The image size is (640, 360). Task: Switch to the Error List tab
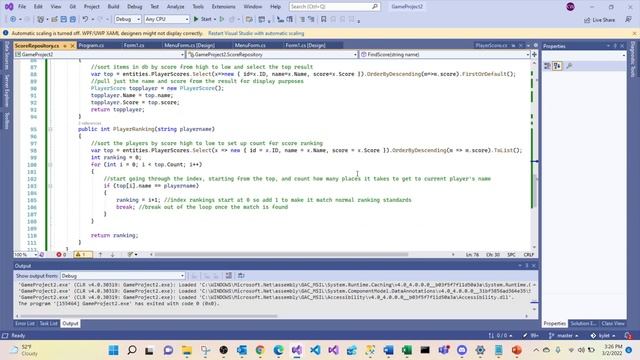[24, 324]
